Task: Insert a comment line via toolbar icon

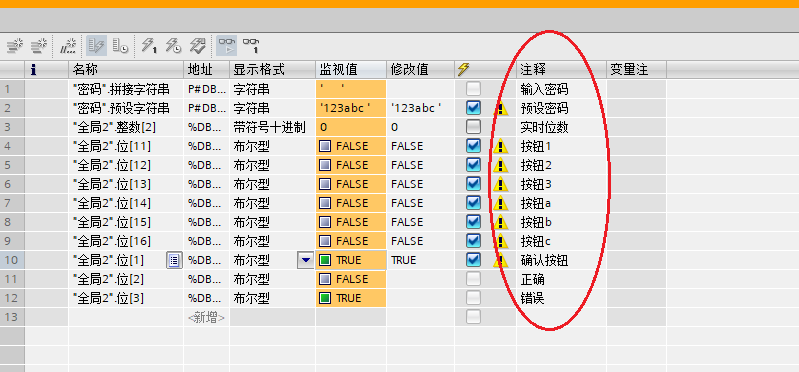Action: pyautogui.click(x=68, y=46)
